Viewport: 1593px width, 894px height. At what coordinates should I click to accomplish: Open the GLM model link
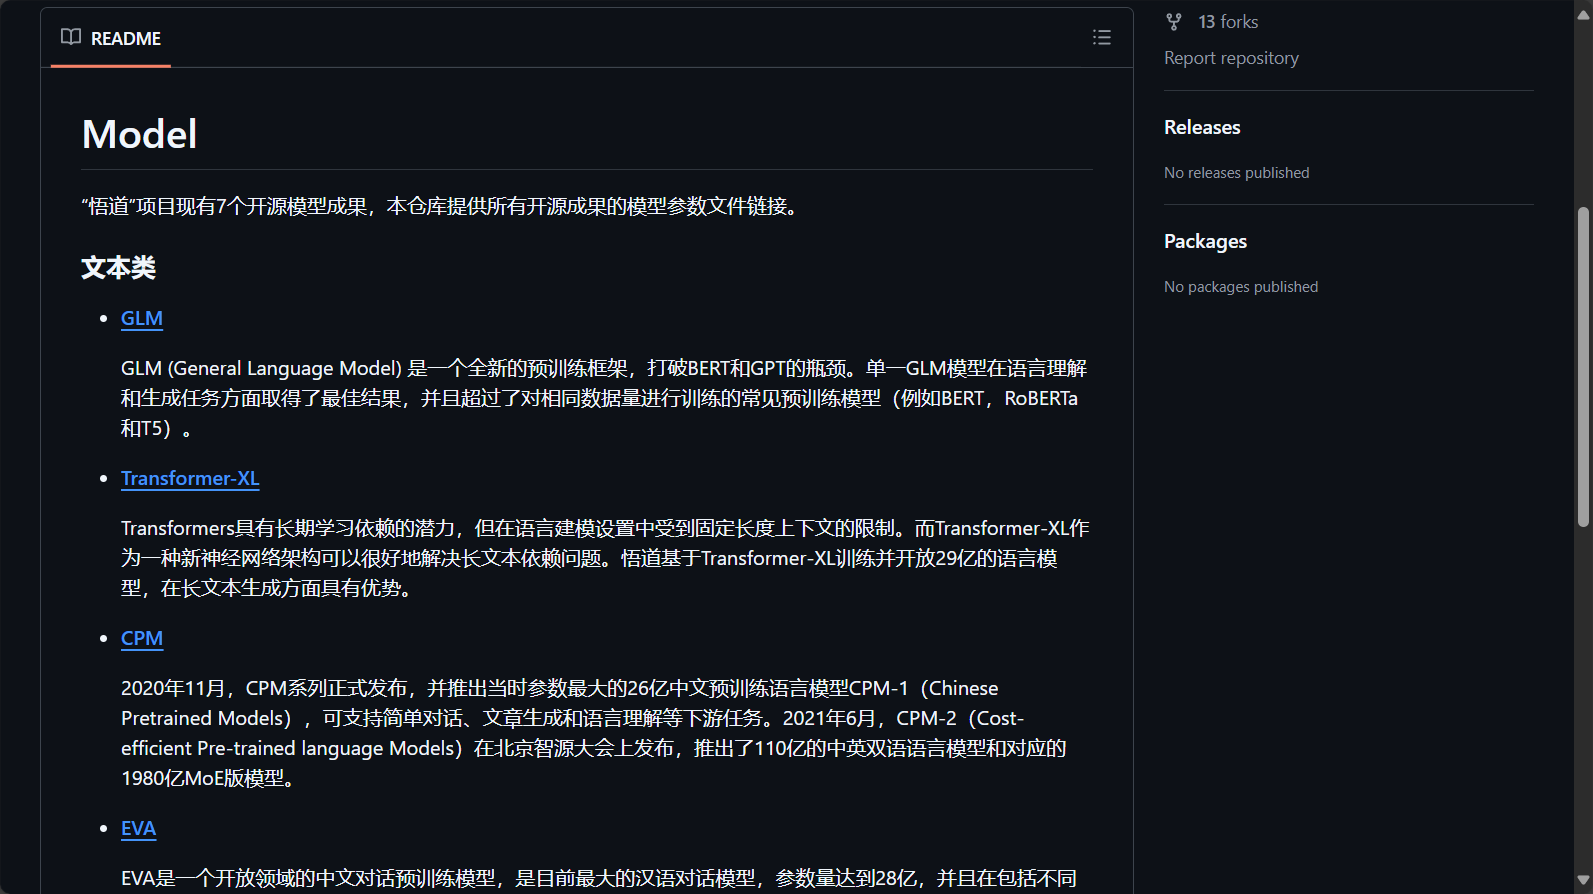pyautogui.click(x=142, y=318)
